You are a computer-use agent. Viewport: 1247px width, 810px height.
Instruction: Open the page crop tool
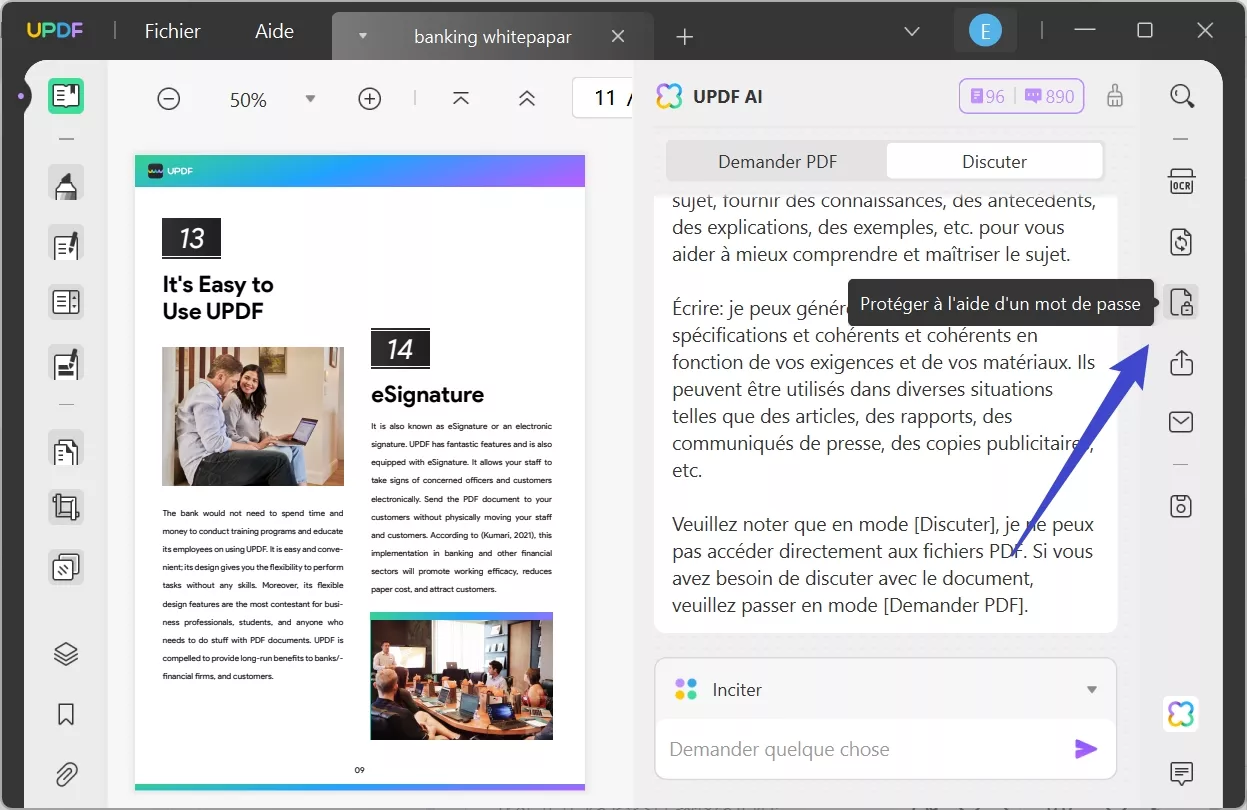[x=65, y=507]
